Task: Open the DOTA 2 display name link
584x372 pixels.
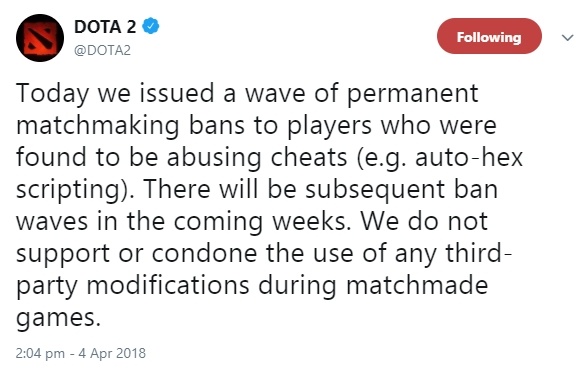Action: click(x=105, y=27)
